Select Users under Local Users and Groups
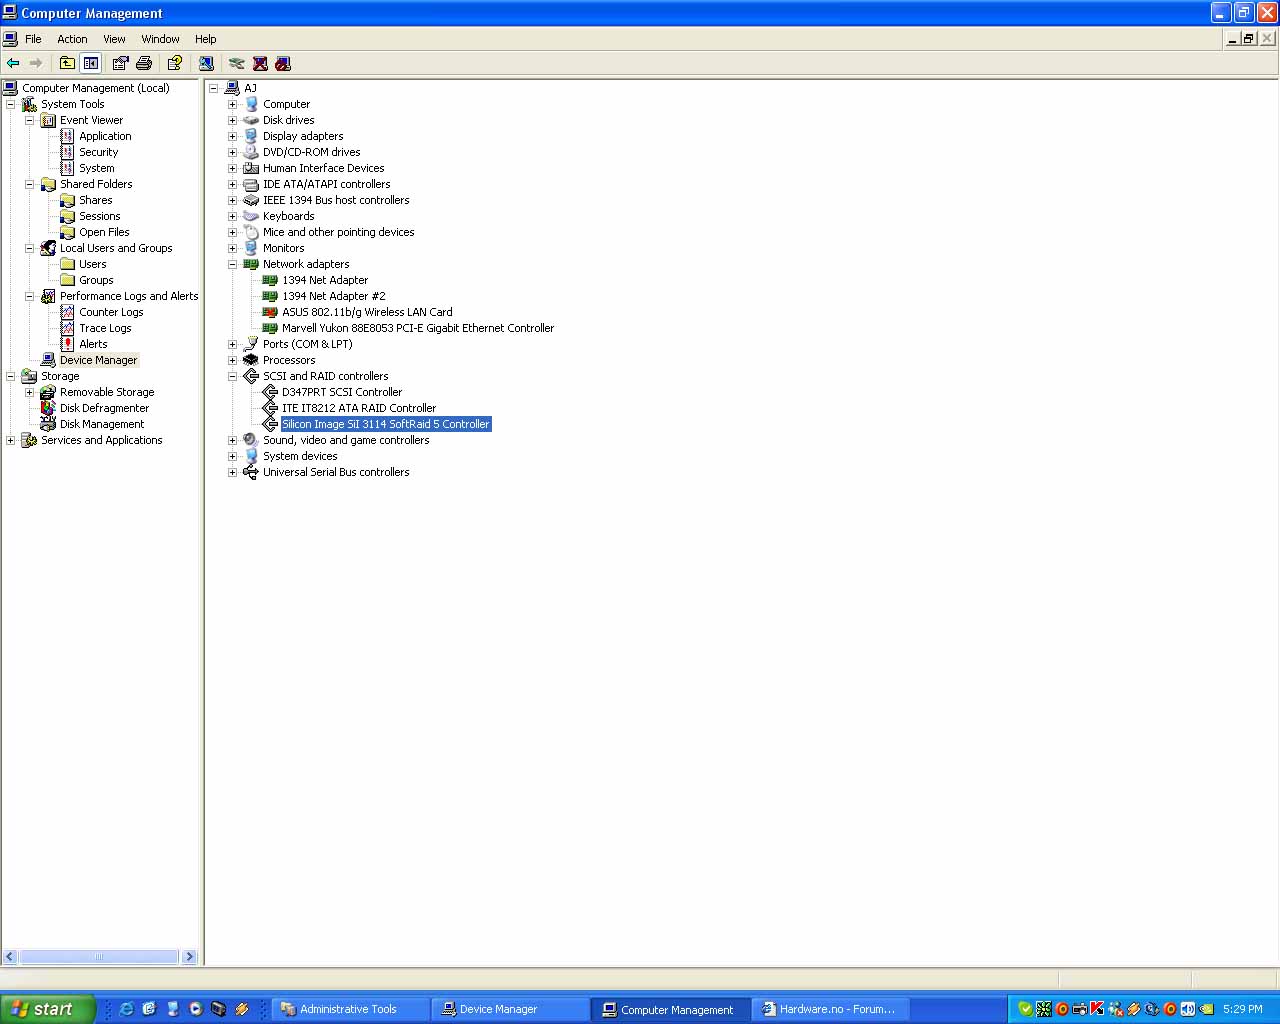Viewport: 1280px width, 1024px height. pyautogui.click(x=92, y=264)
